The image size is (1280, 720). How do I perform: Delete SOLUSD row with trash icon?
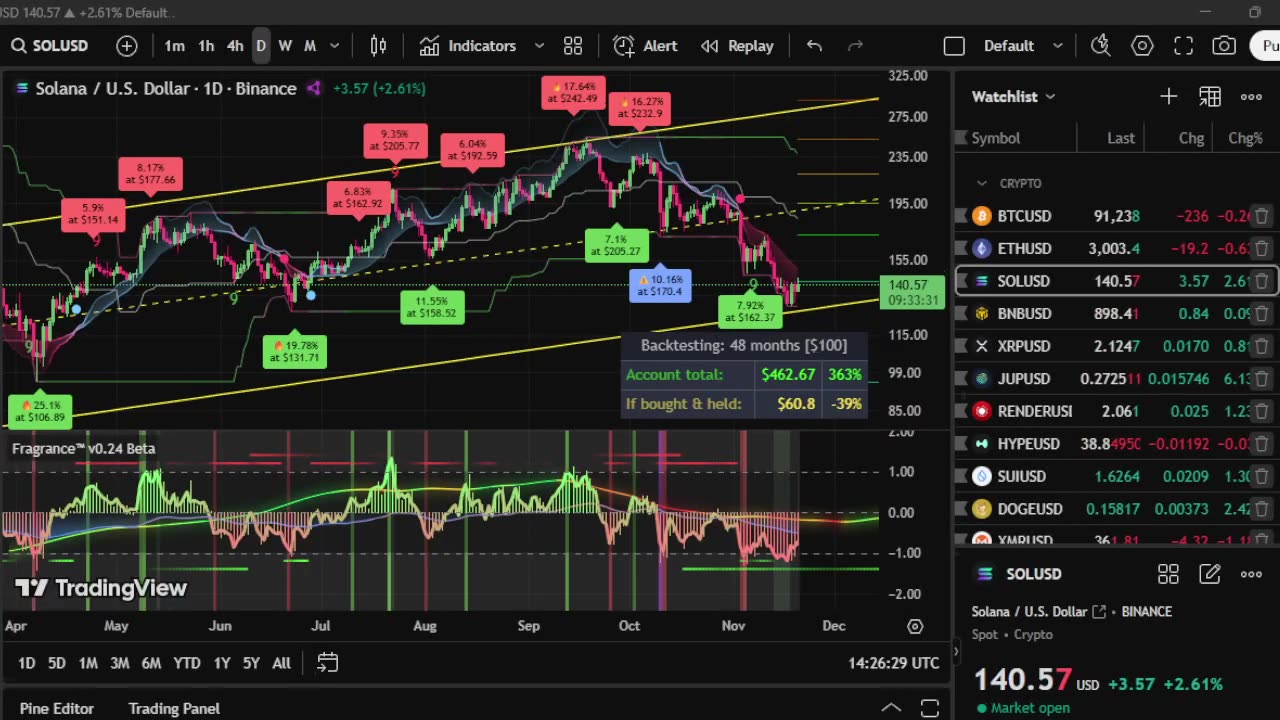click(1262, 281)
